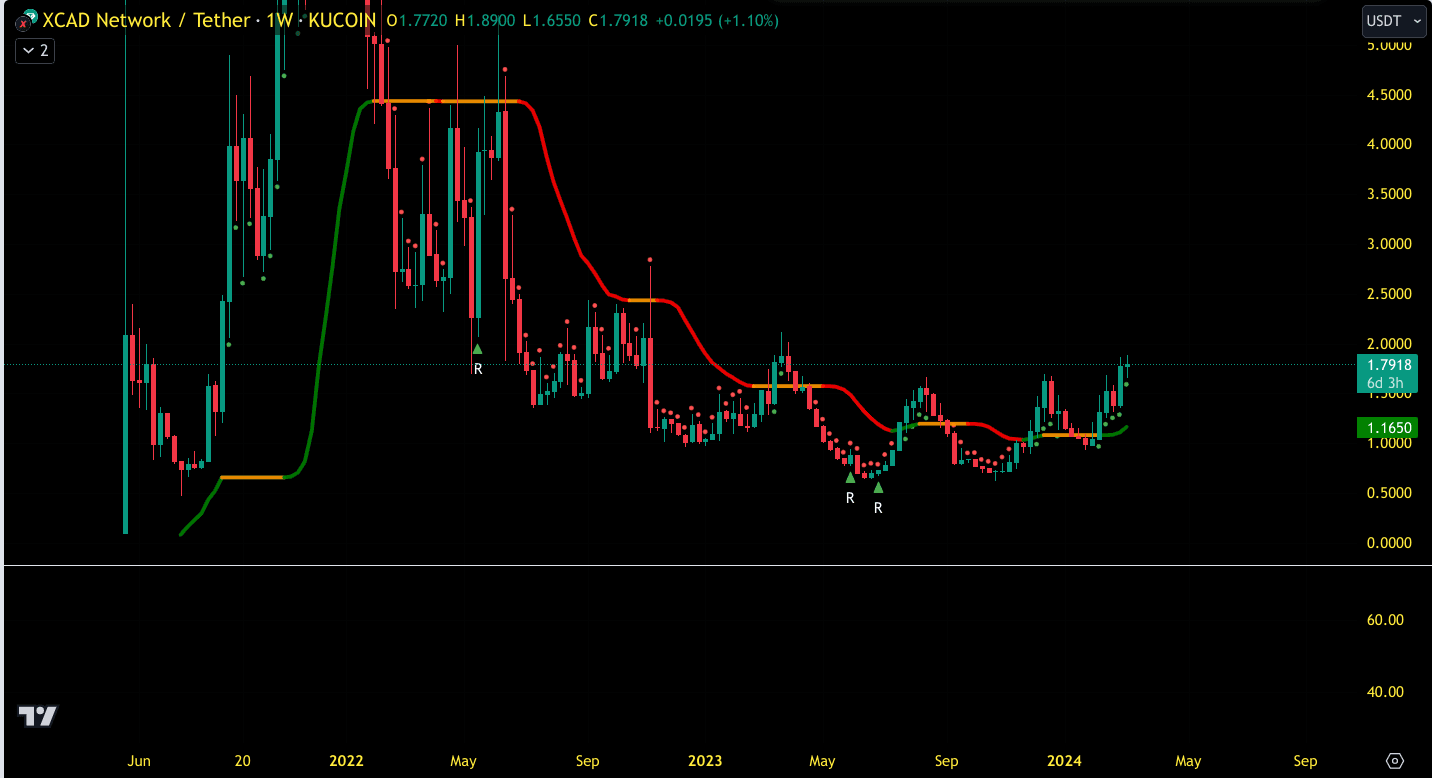Click the KUCOIN exchange label
This screenshot has height=778, width=1432.
click(x=341, y=20)
